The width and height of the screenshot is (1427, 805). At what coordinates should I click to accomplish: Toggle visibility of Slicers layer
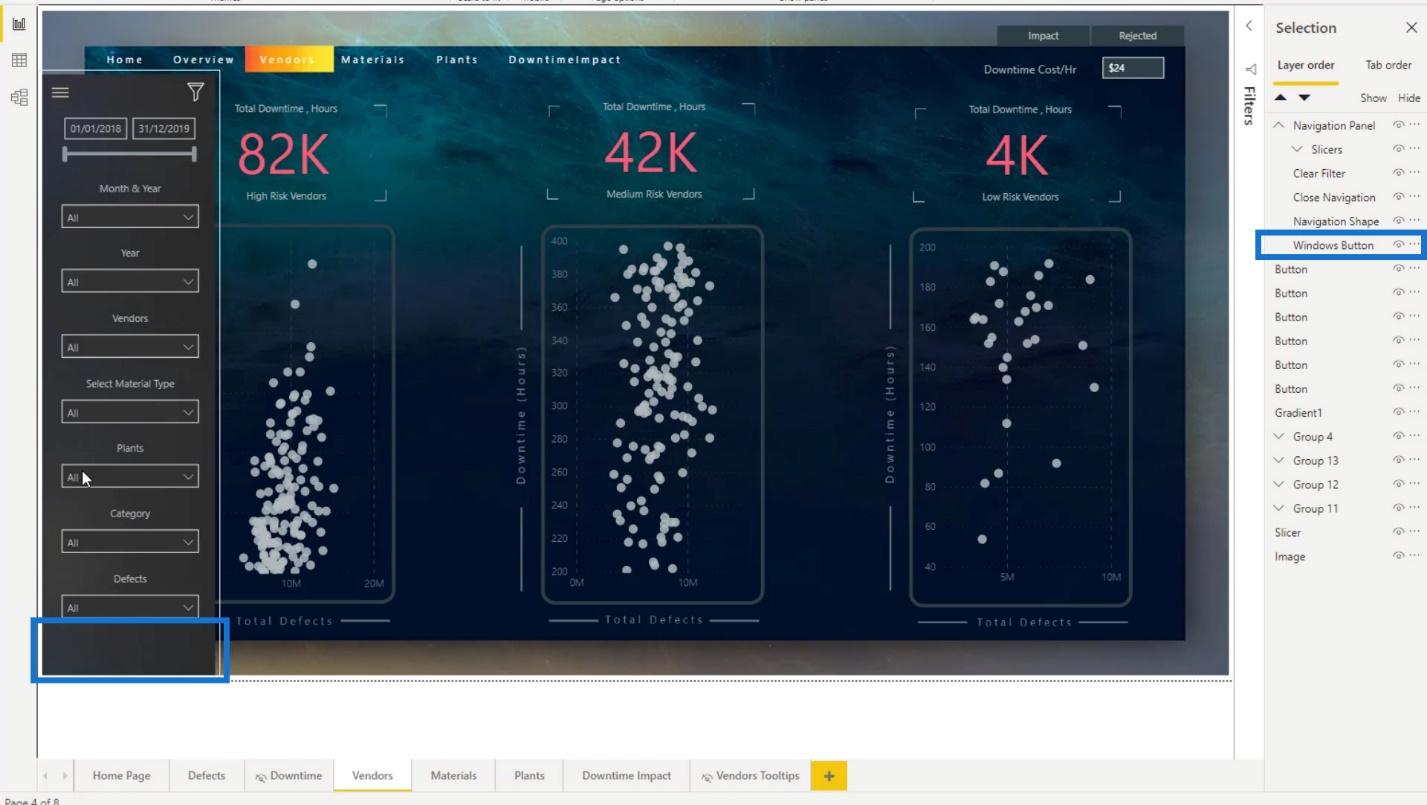click(1398, 150)
